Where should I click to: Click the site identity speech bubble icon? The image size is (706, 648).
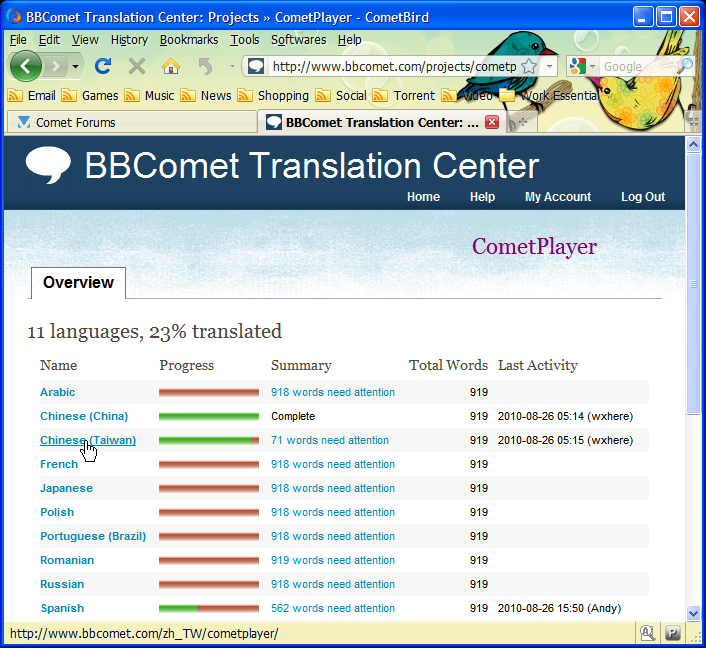tap(256, 67)
